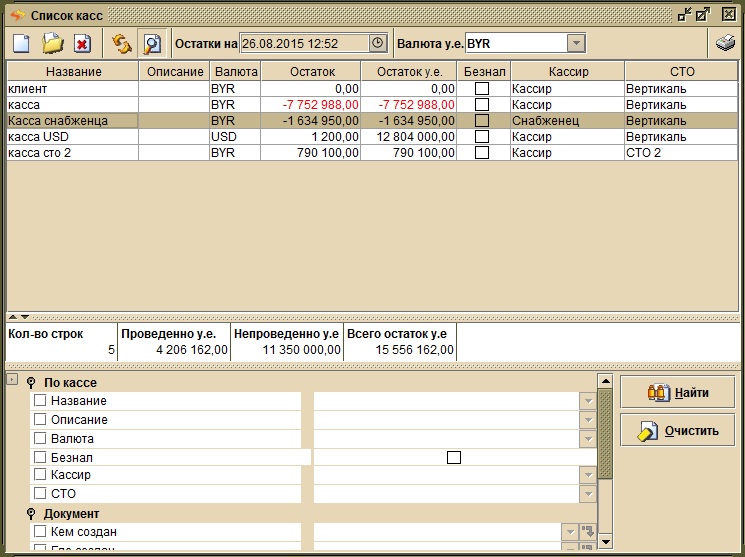
Task: Open the Кем создан filter dropdown
Action: [570, 531]
